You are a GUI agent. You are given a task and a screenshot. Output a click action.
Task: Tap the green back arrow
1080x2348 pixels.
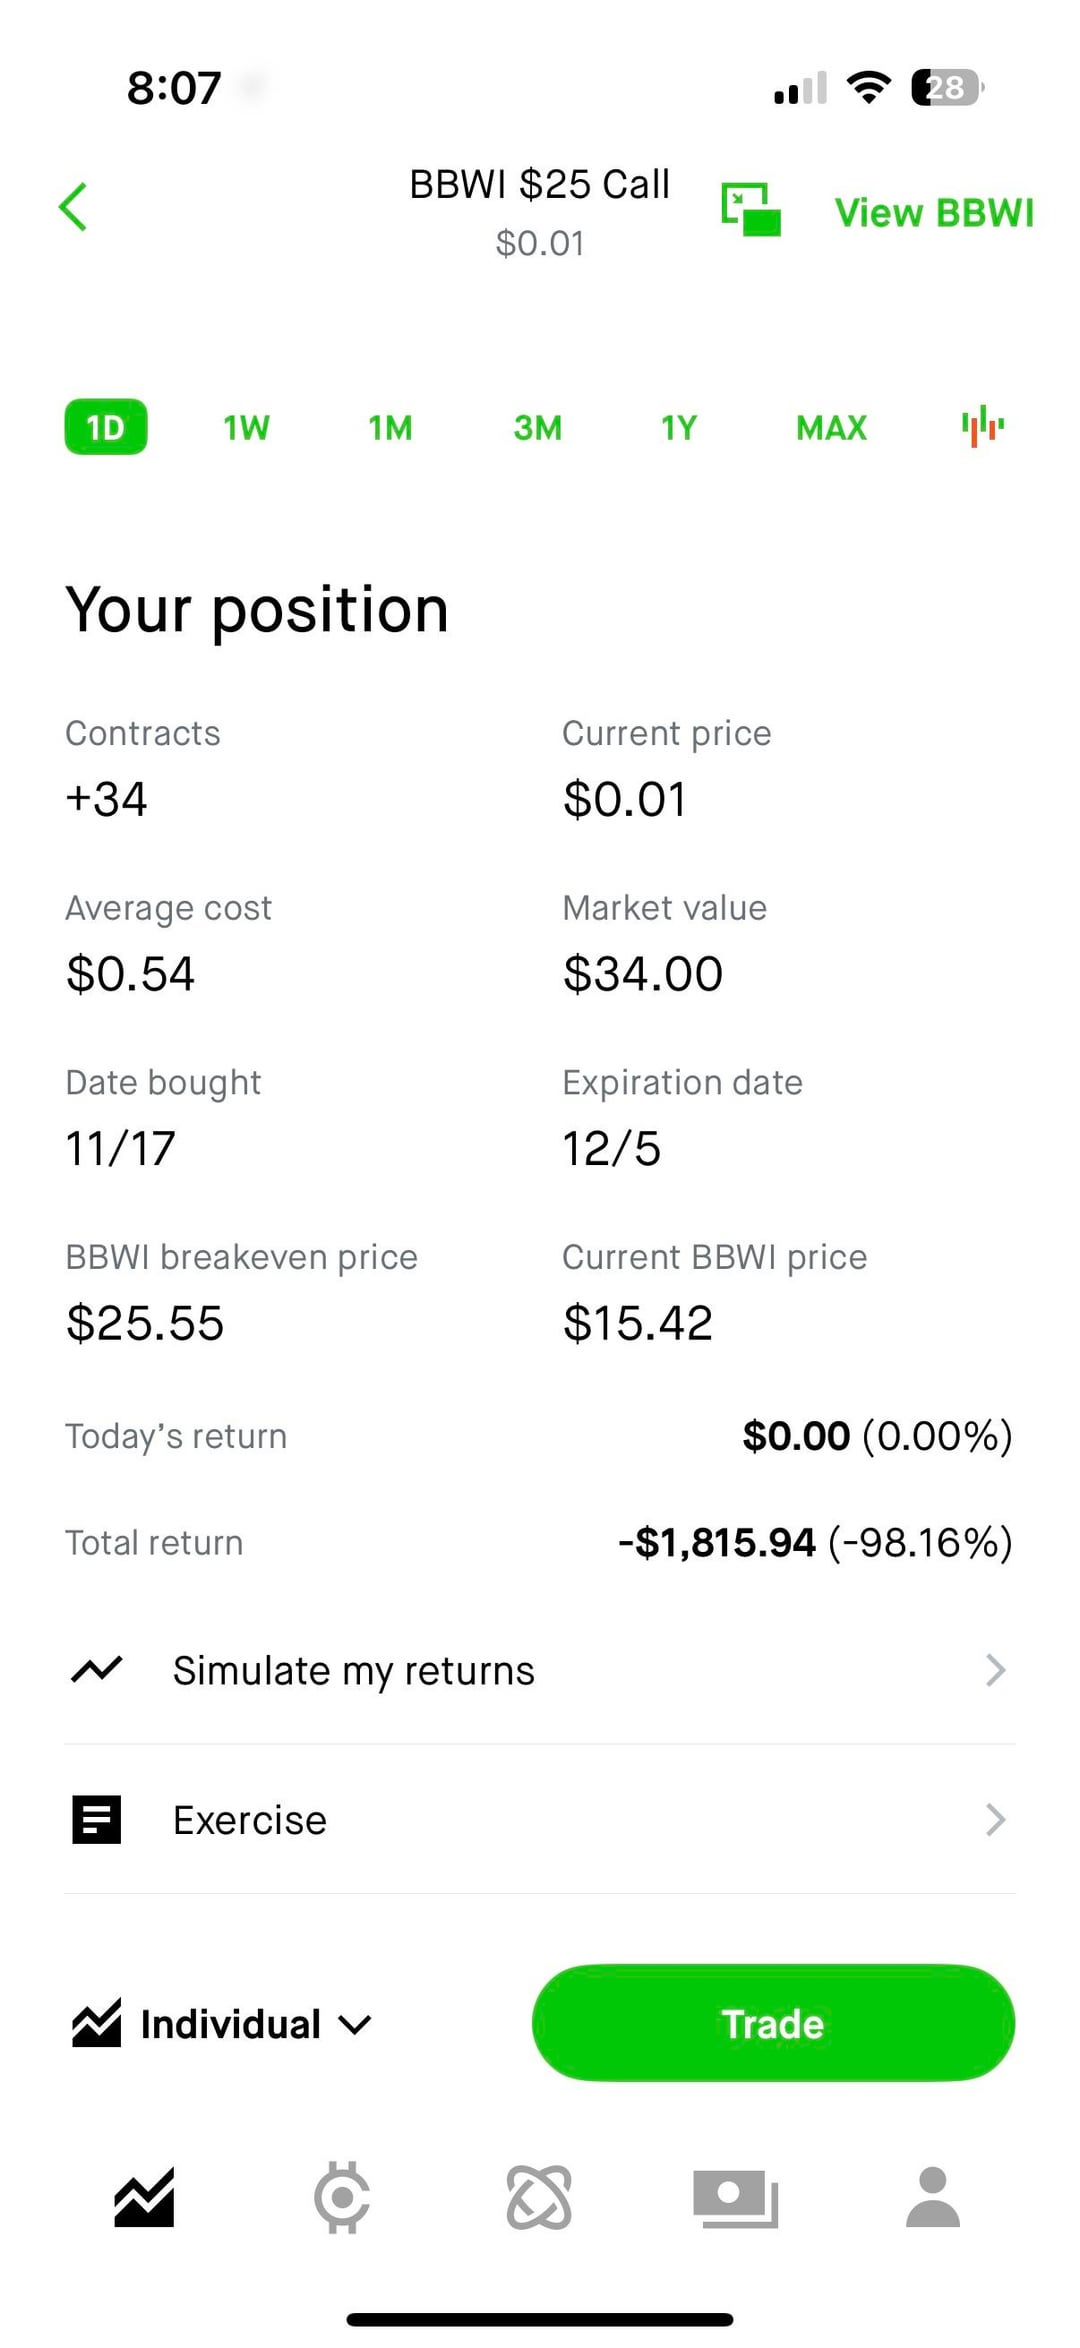[74, 207]
